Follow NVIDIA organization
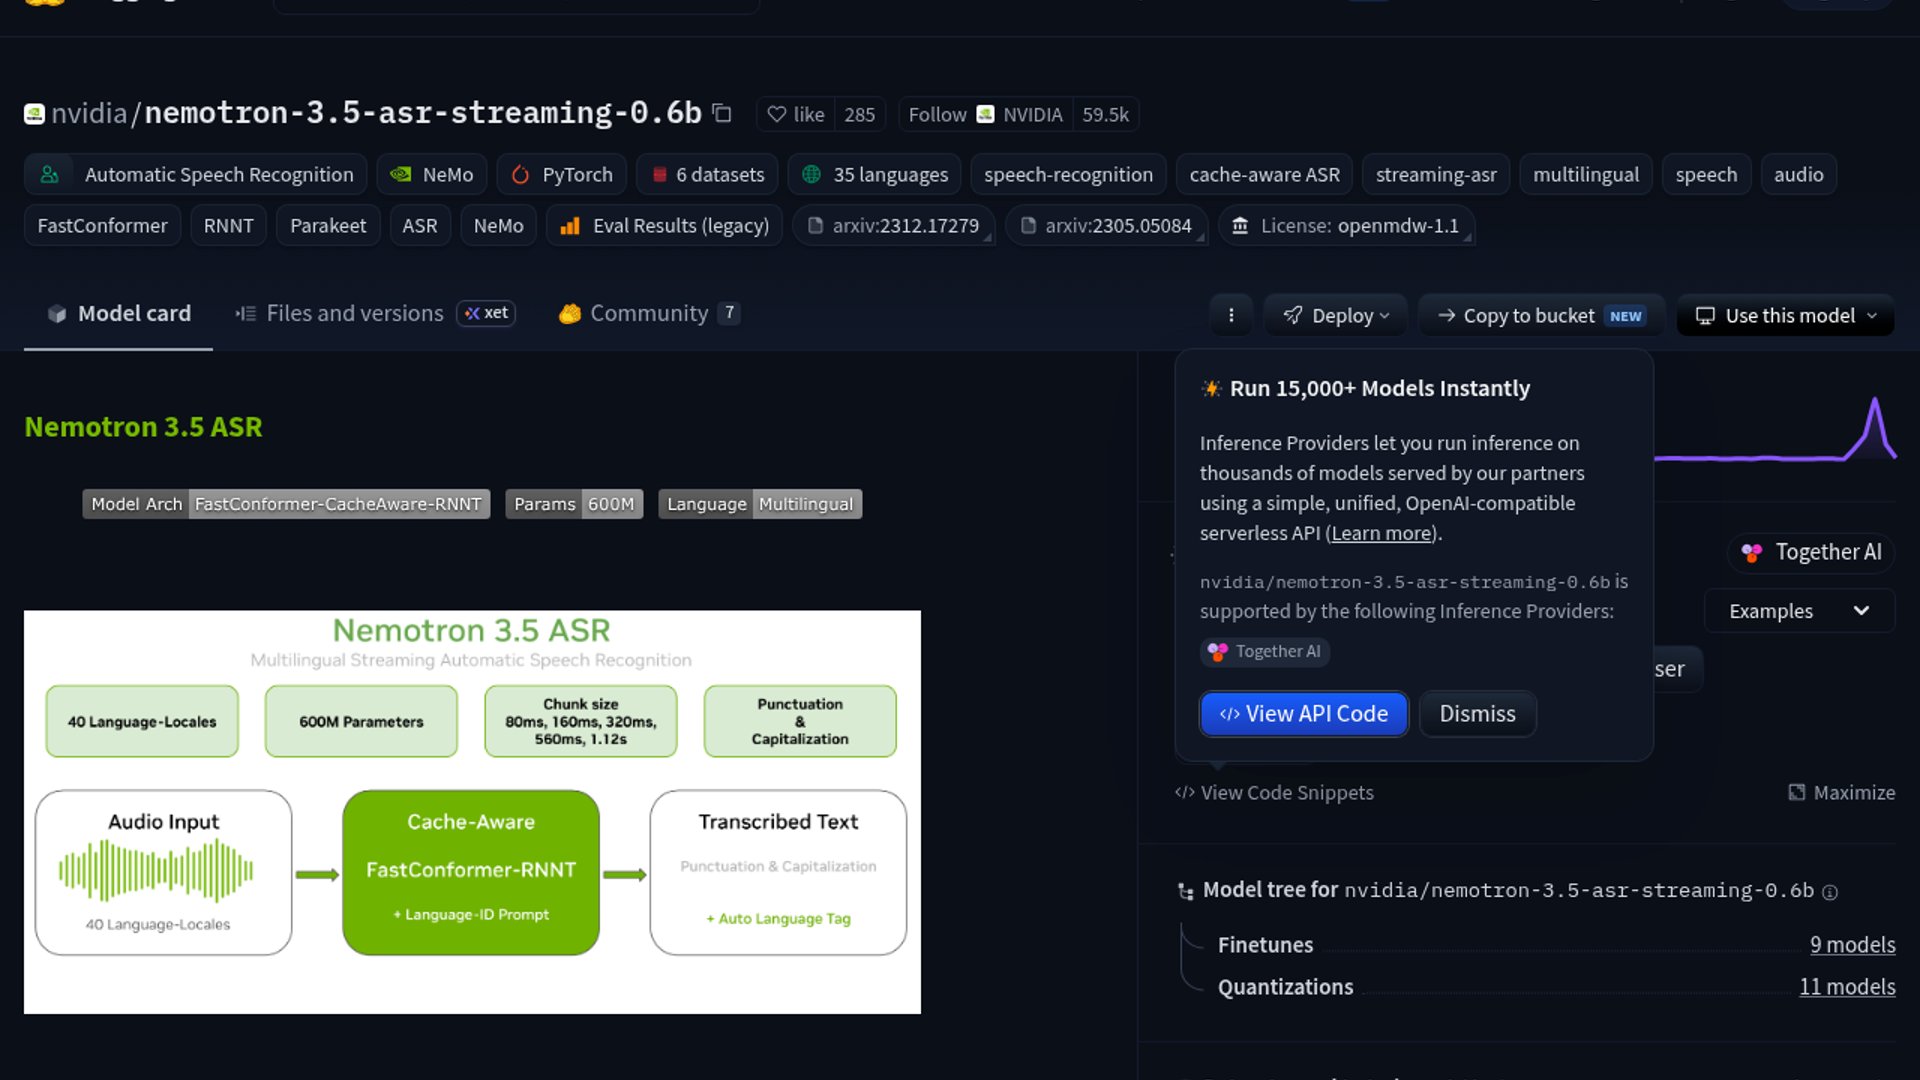This screenshot has height=1080, width=1920. point(985,114)
